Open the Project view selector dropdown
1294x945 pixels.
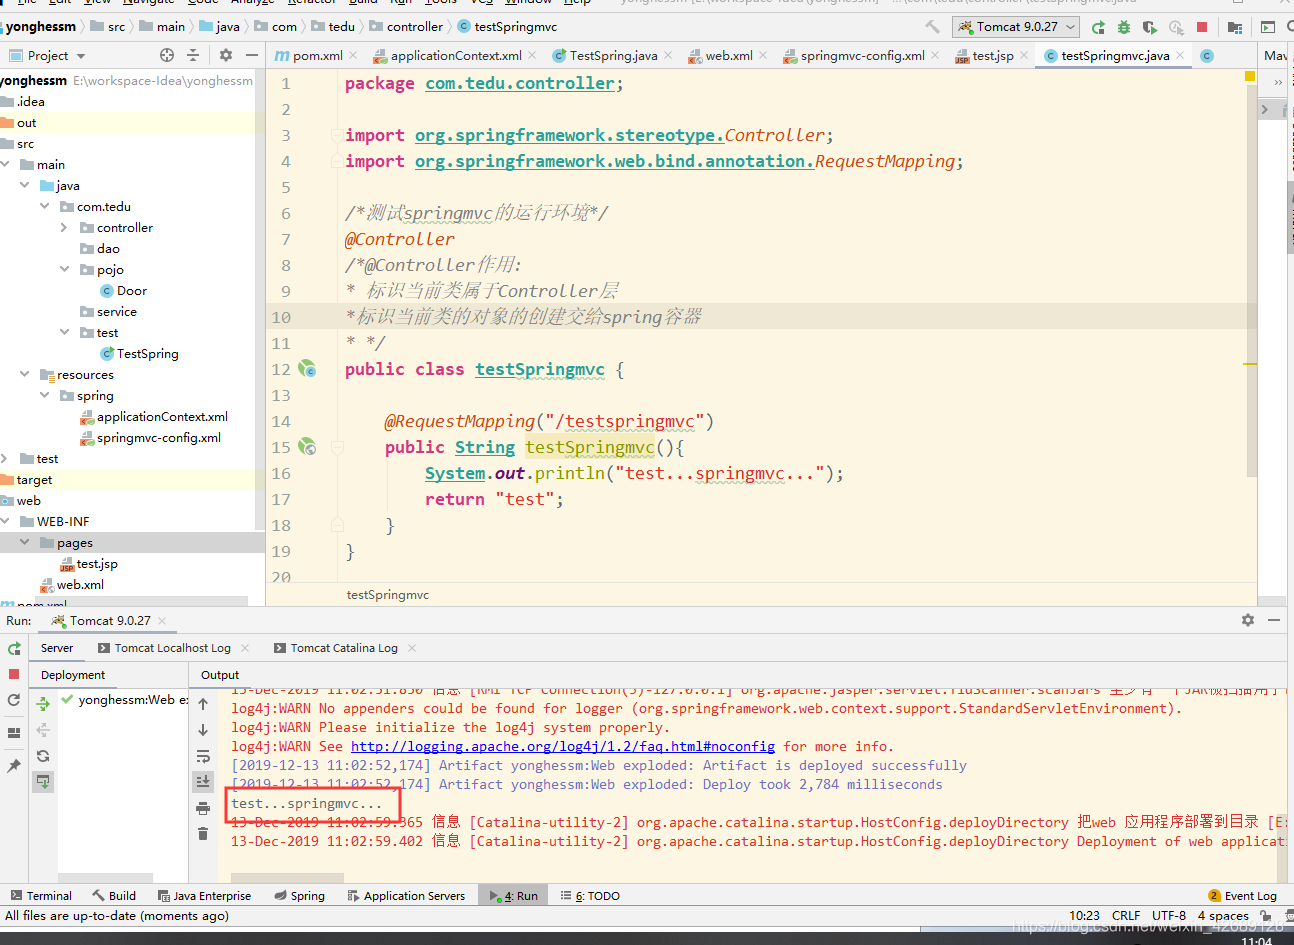tap(47, 55)
